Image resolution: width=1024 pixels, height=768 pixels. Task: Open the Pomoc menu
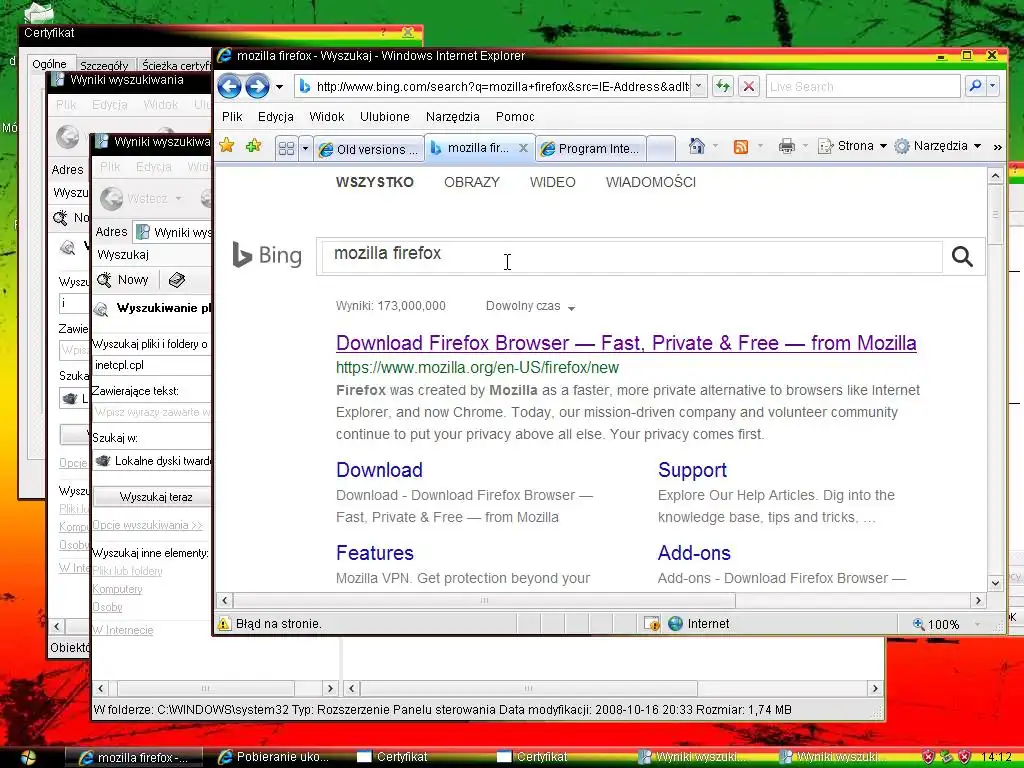coord(515,117)
